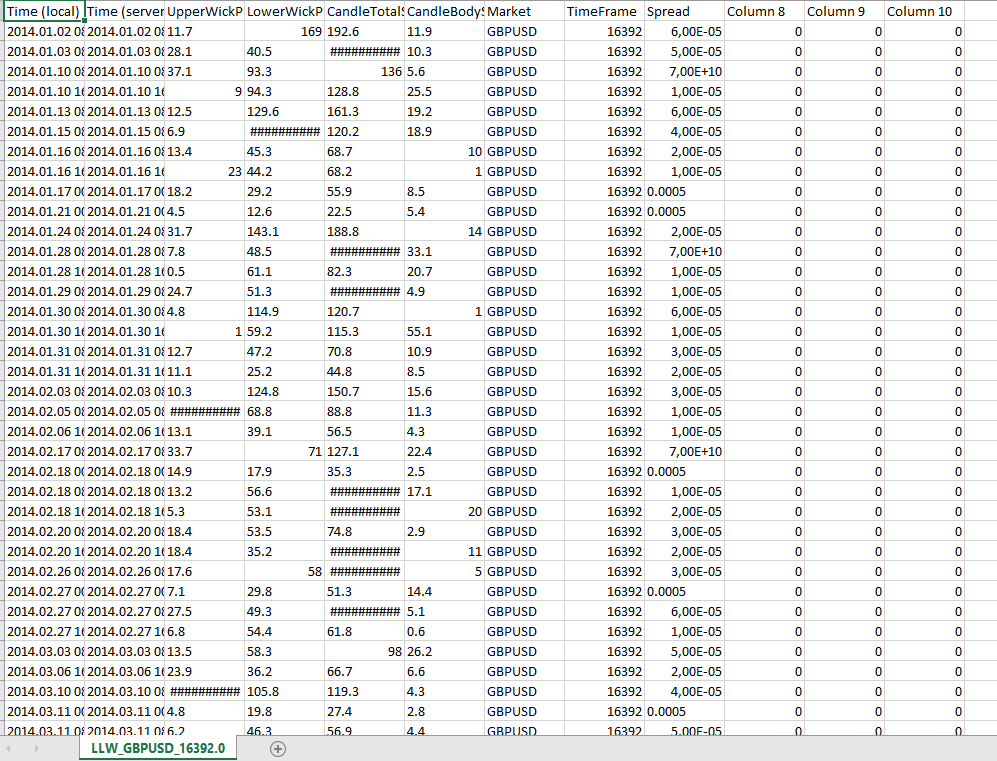This screenshot has width=997, height=761.
Task: Click the cell with value 169
Action: (285, 32)
